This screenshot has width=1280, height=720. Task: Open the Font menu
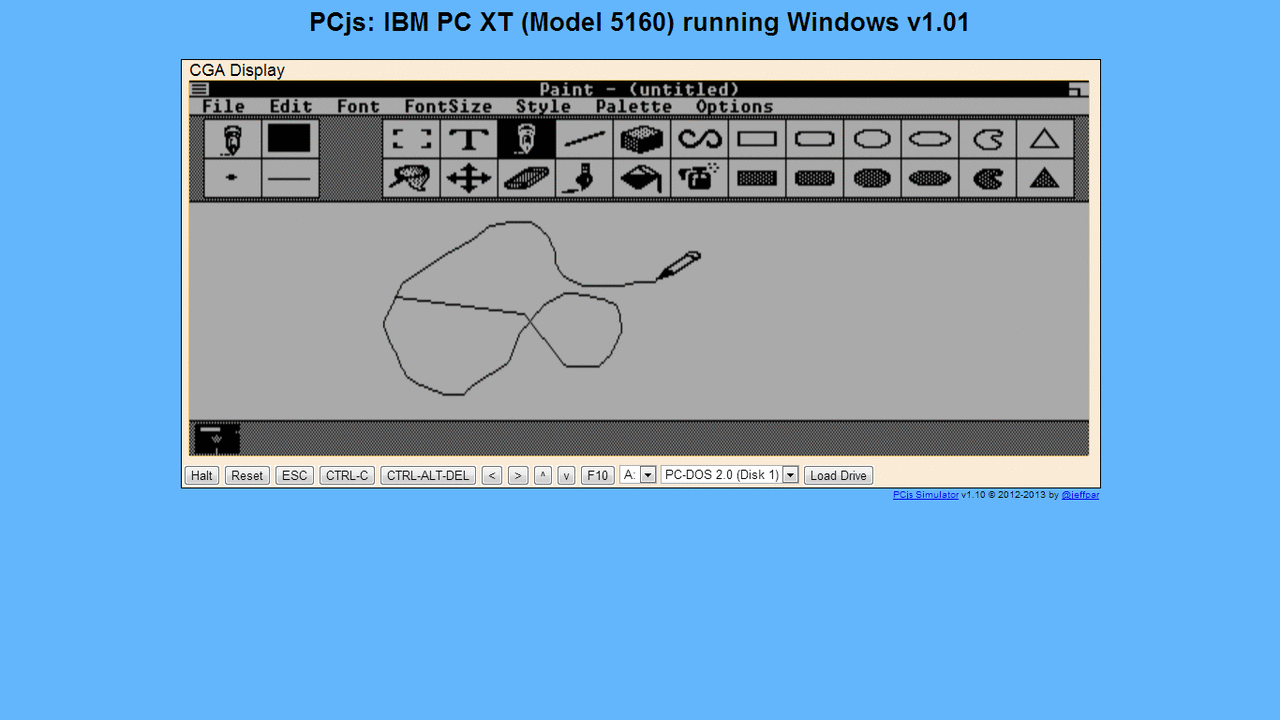358,106
